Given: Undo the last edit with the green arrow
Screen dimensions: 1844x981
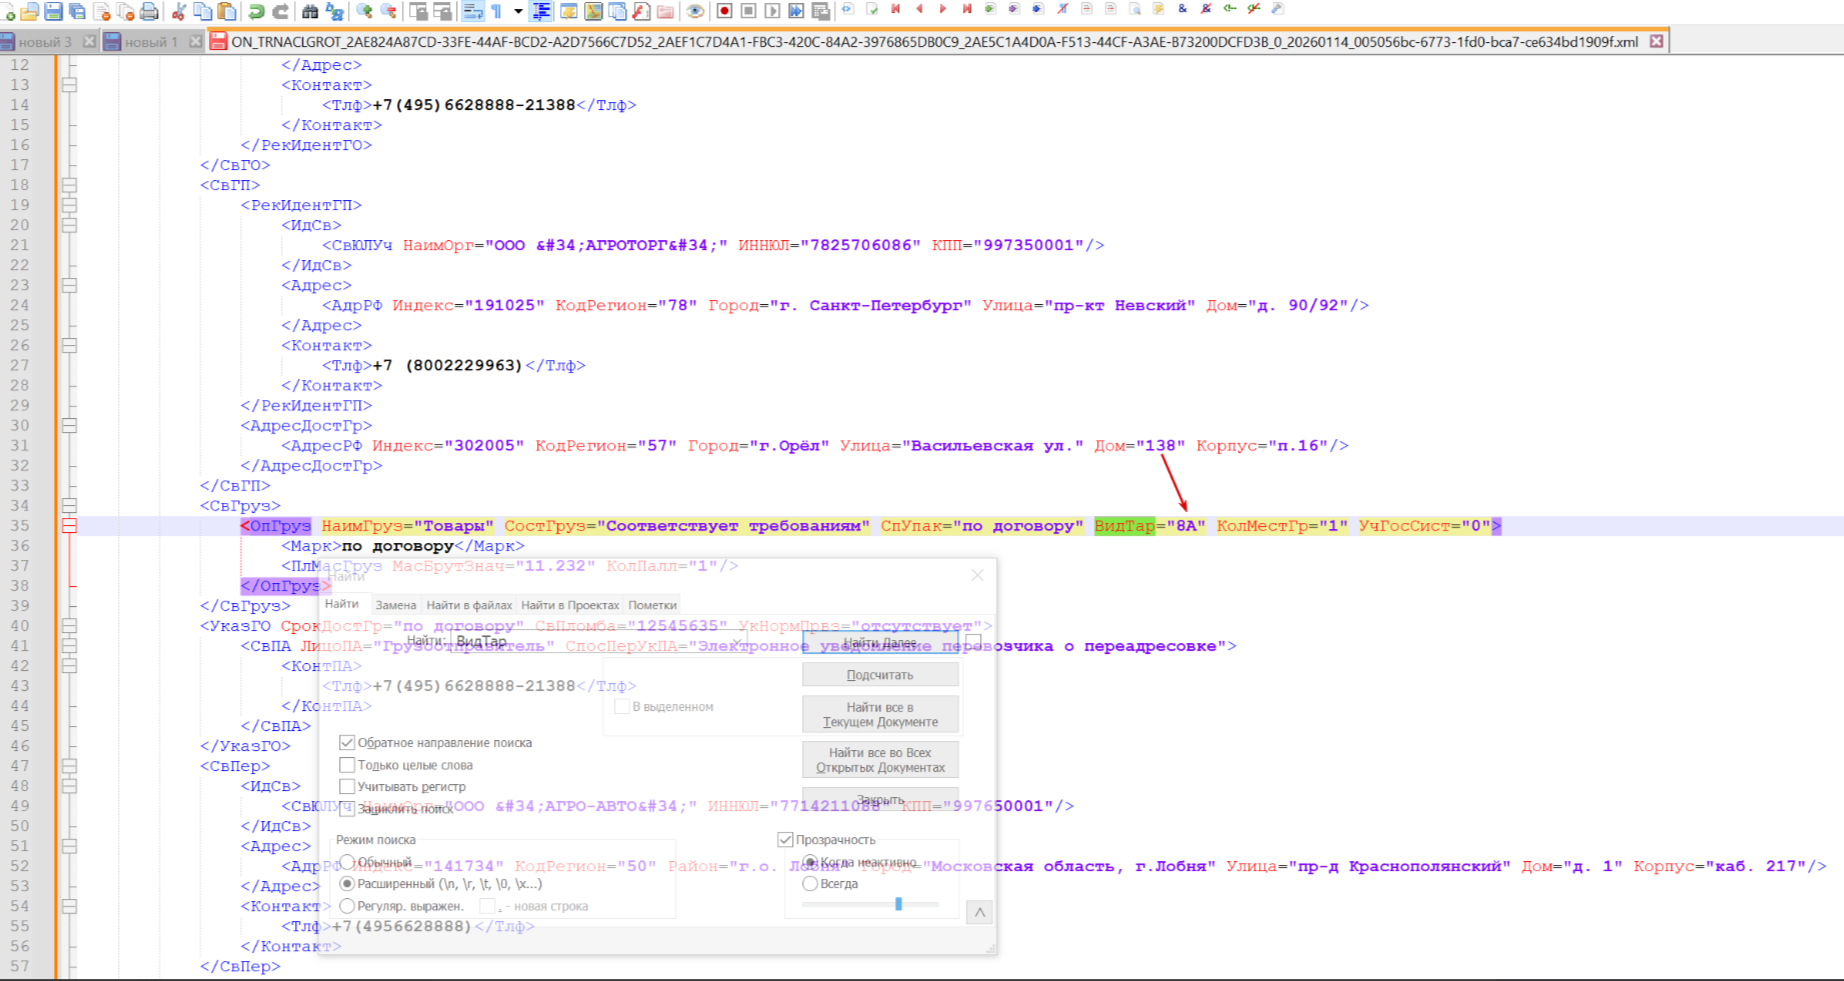Looking at the screenshot, I should click(257, 12).
